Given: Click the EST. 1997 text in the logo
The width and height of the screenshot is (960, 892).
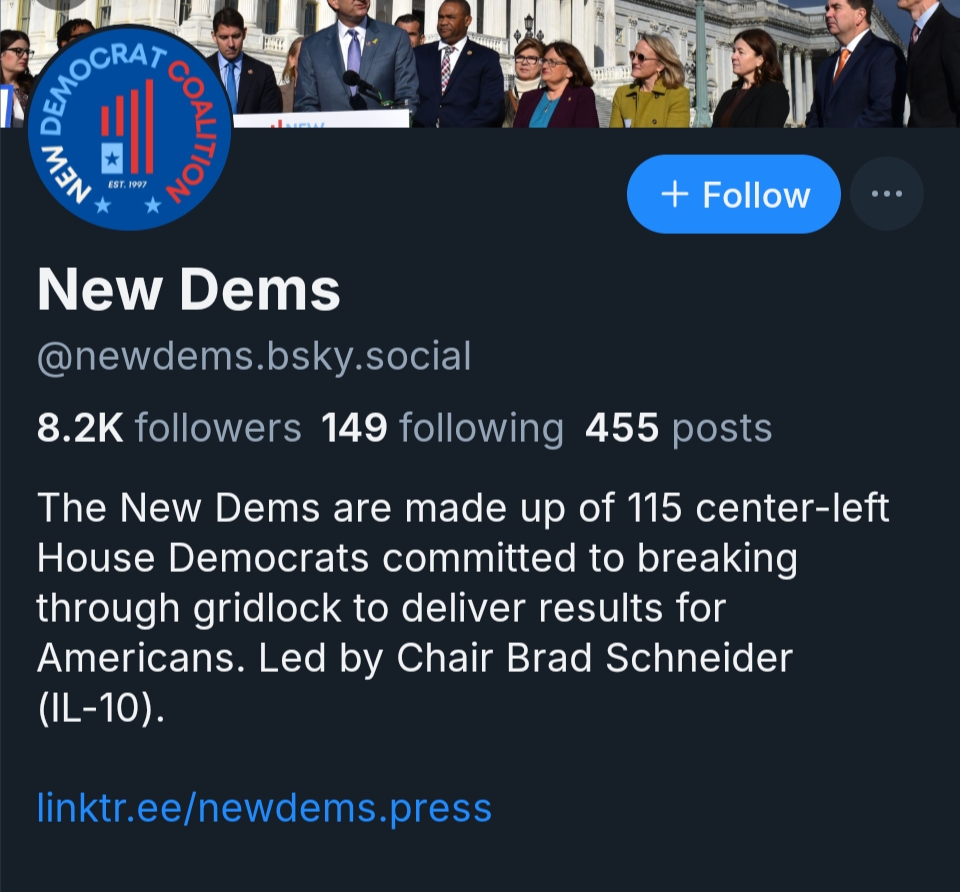Looking at the screenshot, I should 125,183.
